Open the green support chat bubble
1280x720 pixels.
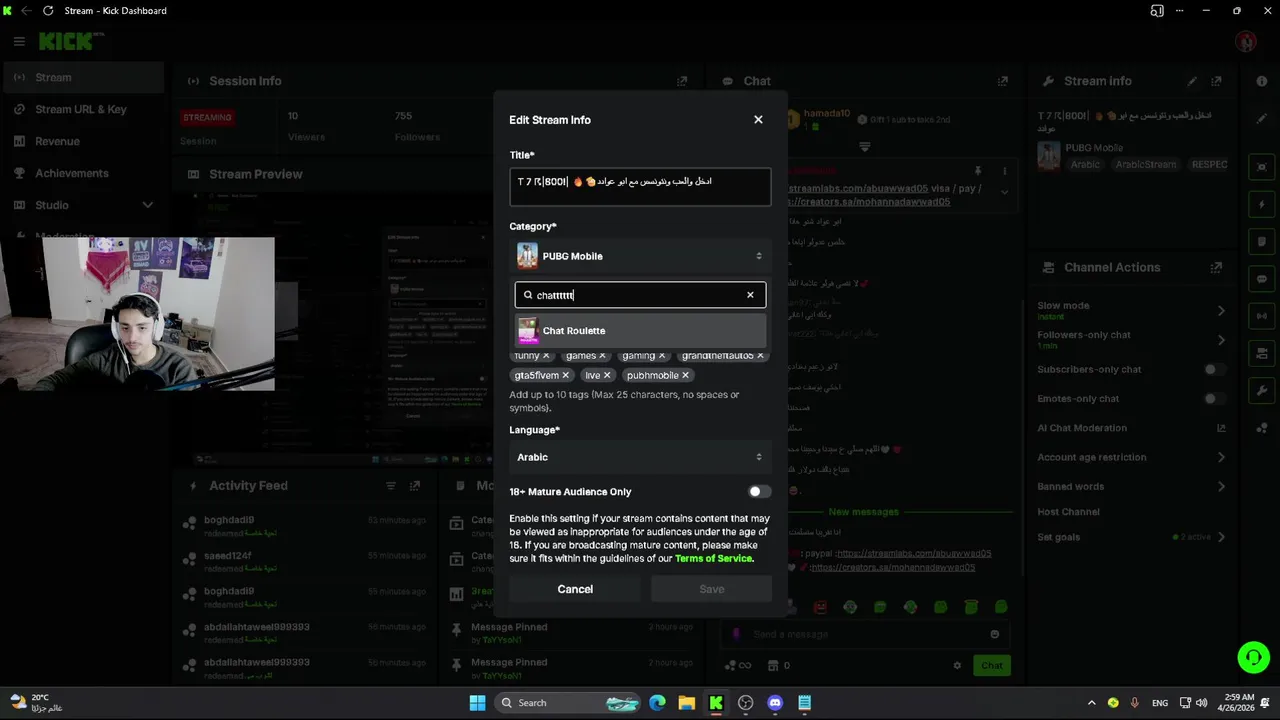1253,657
